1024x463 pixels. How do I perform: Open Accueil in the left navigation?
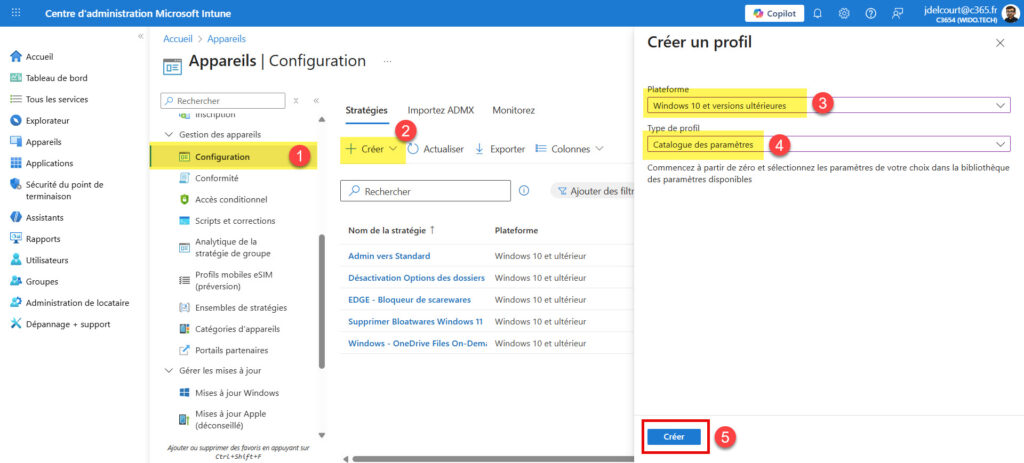click(39, 56)
